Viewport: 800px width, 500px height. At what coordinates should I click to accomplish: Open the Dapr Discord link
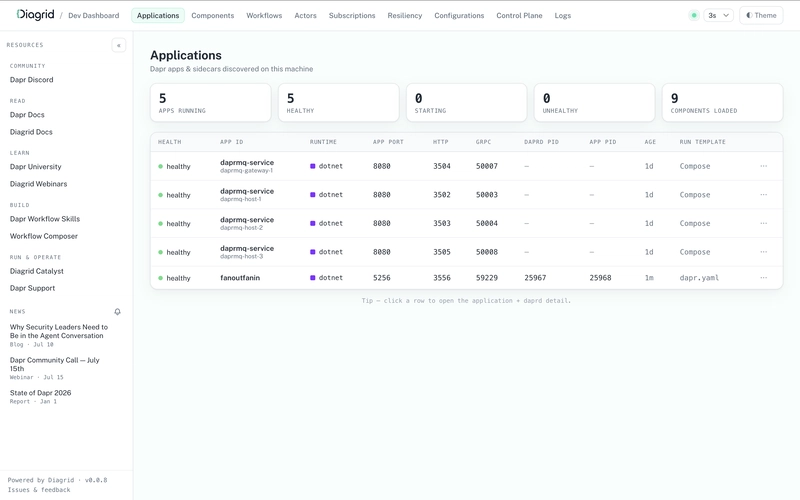pos(32,80)
